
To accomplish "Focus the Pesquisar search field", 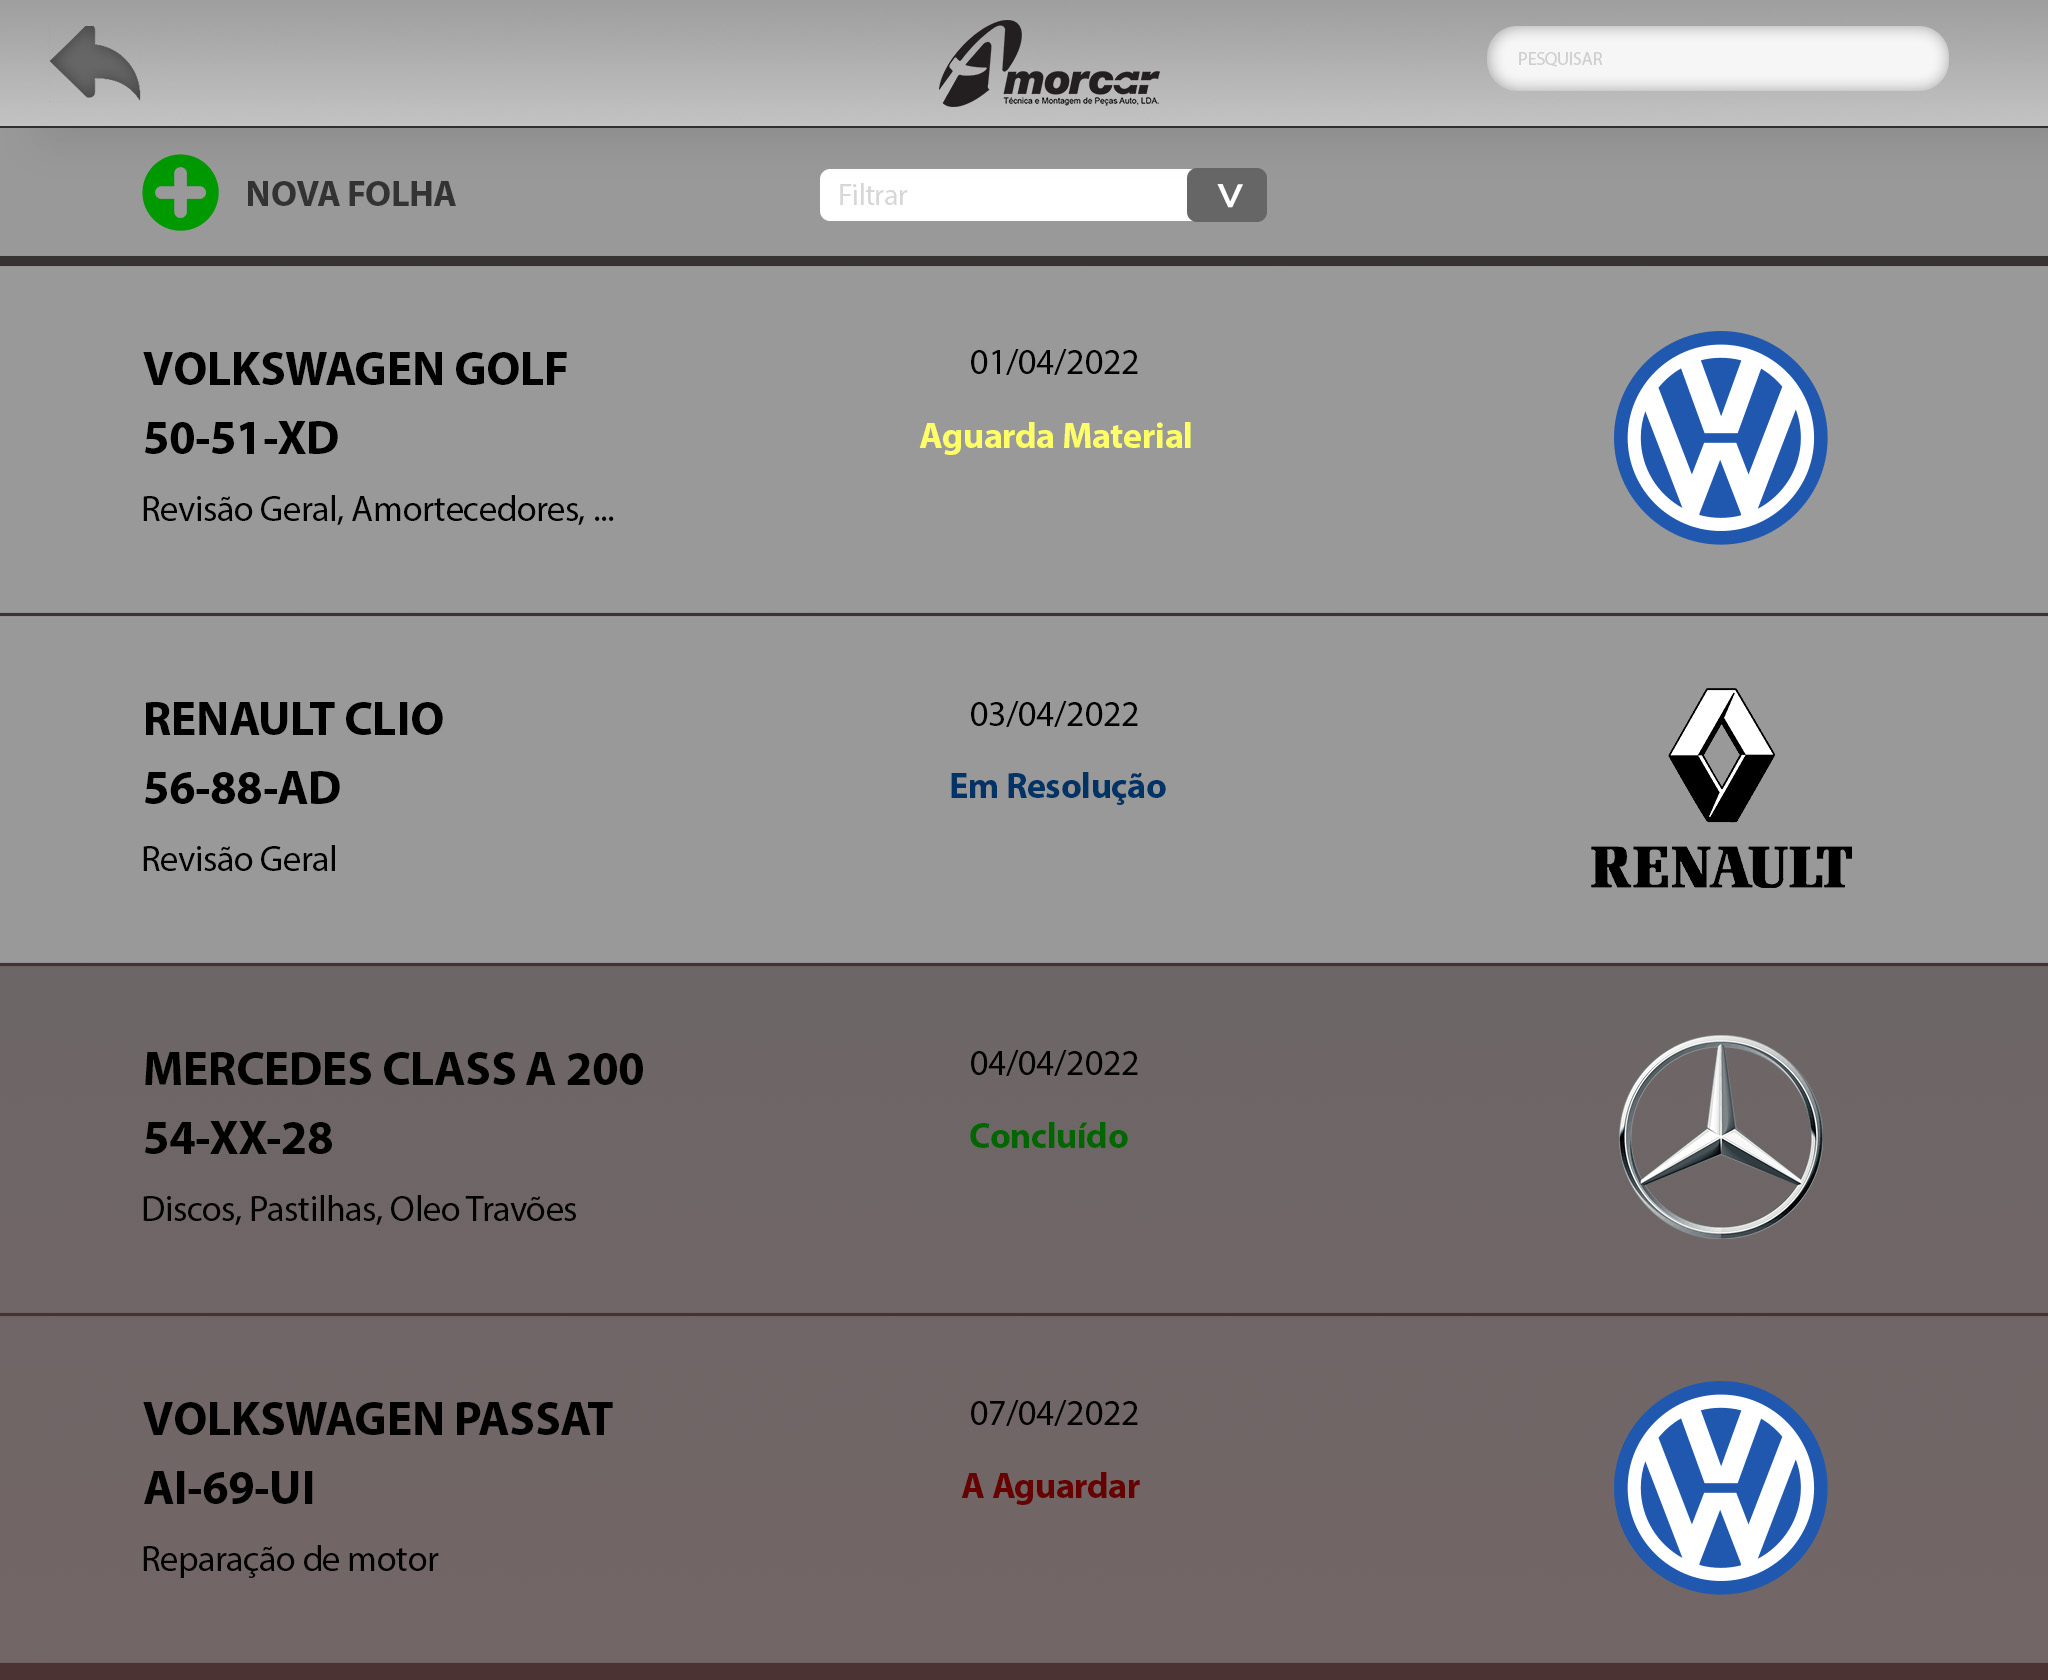I will point(1717,59).
